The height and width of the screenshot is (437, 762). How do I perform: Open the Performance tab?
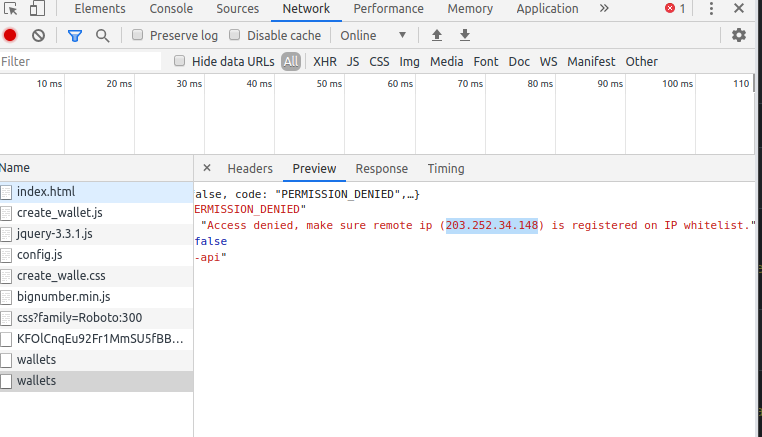388,9
